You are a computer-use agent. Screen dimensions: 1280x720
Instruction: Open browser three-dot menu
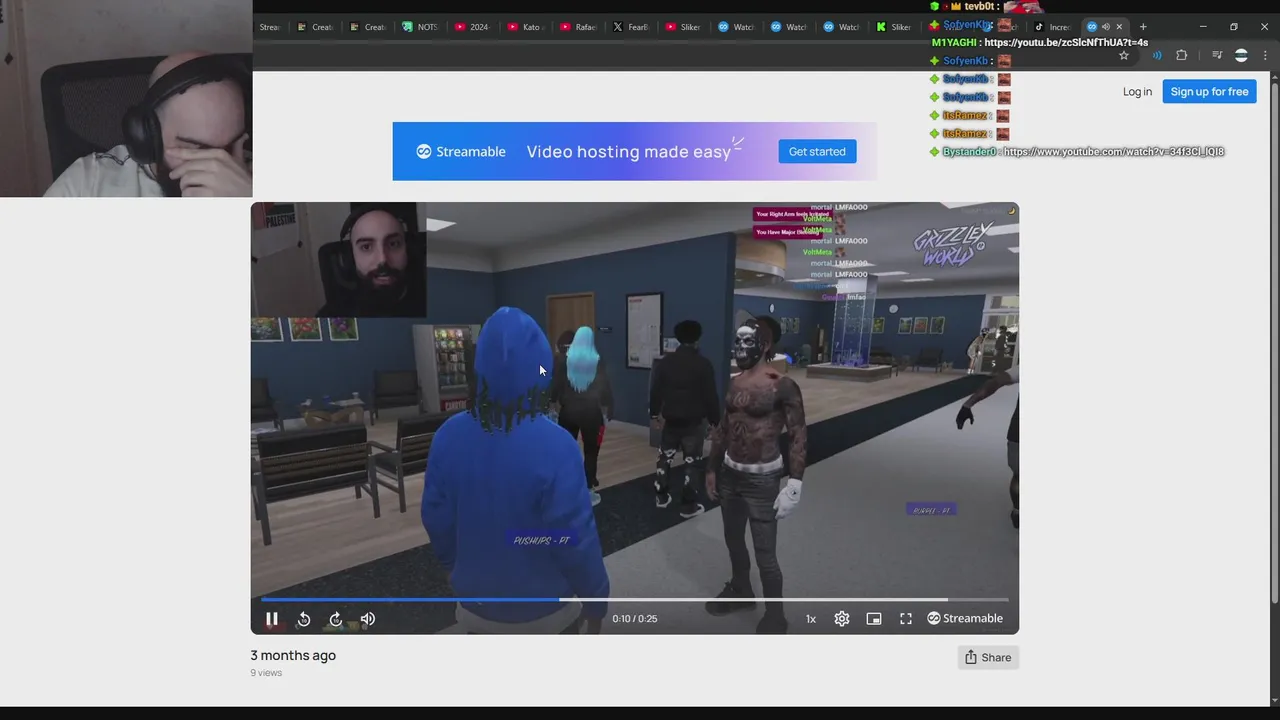pyautogui.click(x=1266, y=55)
